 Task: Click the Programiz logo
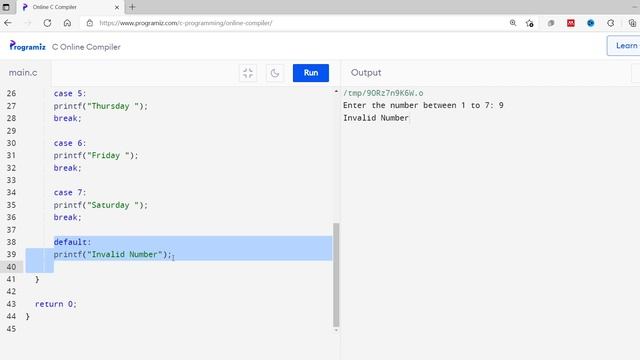tap(27, 46)
